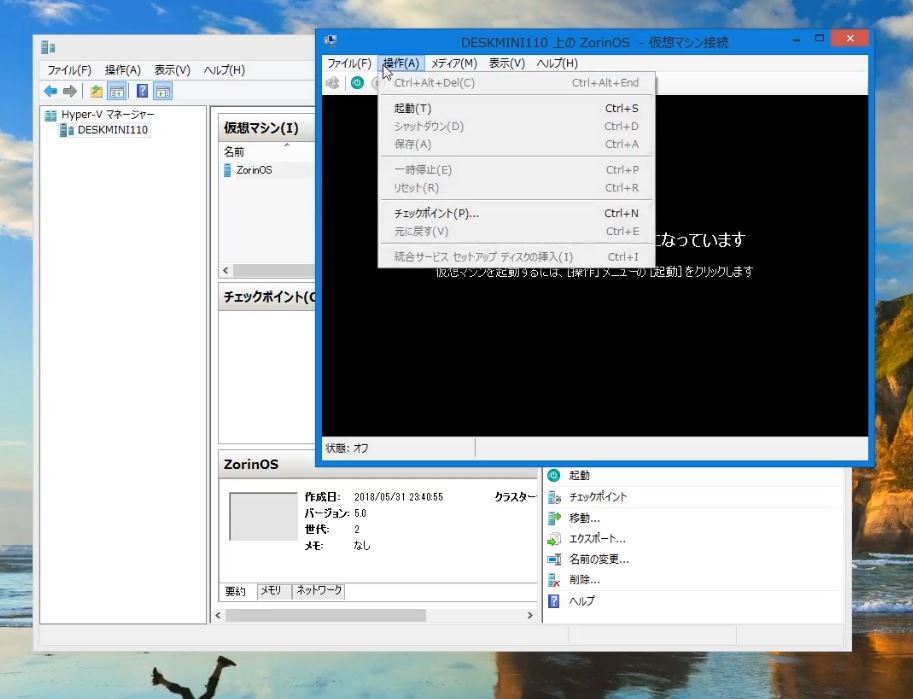Open the メディア(M) menu in VM window
This screenshot has width=913, height=699.
point(453,63)
